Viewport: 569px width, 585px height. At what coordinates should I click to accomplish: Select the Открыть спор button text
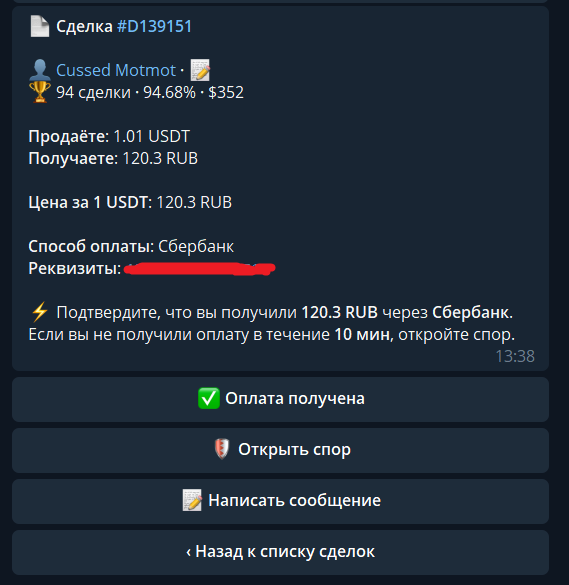tap(294, 449)
